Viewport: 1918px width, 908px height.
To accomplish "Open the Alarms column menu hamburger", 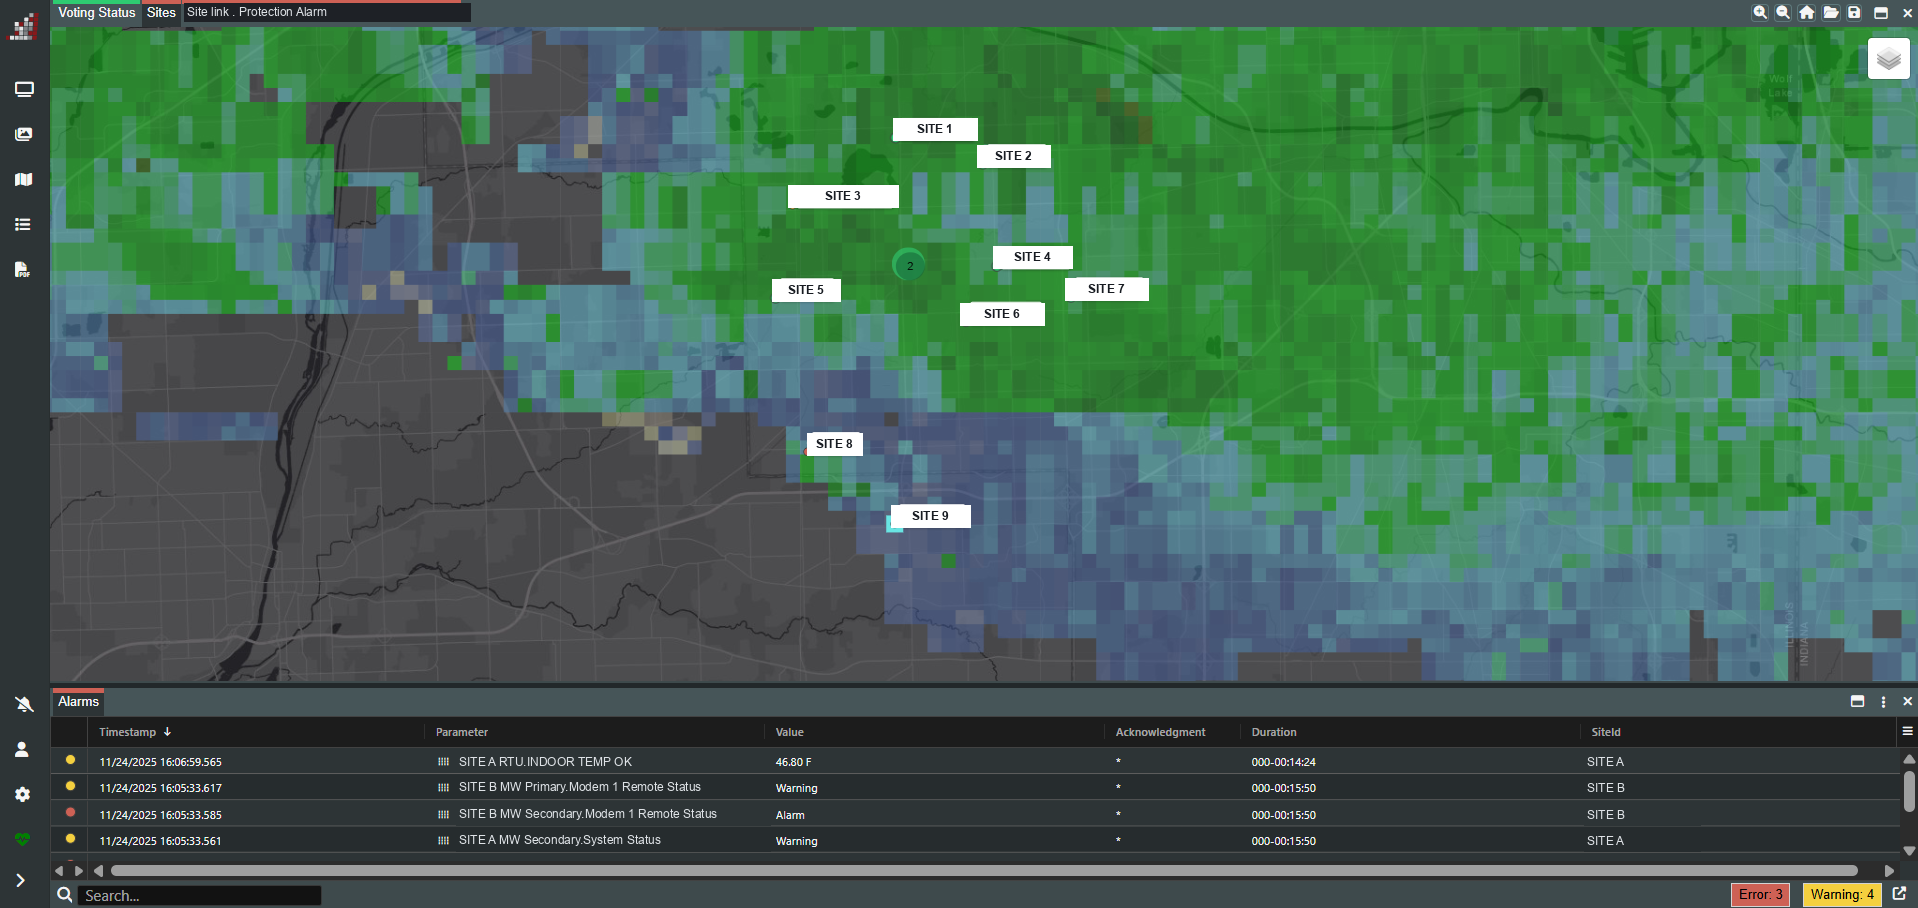I will pos(1907,731).
